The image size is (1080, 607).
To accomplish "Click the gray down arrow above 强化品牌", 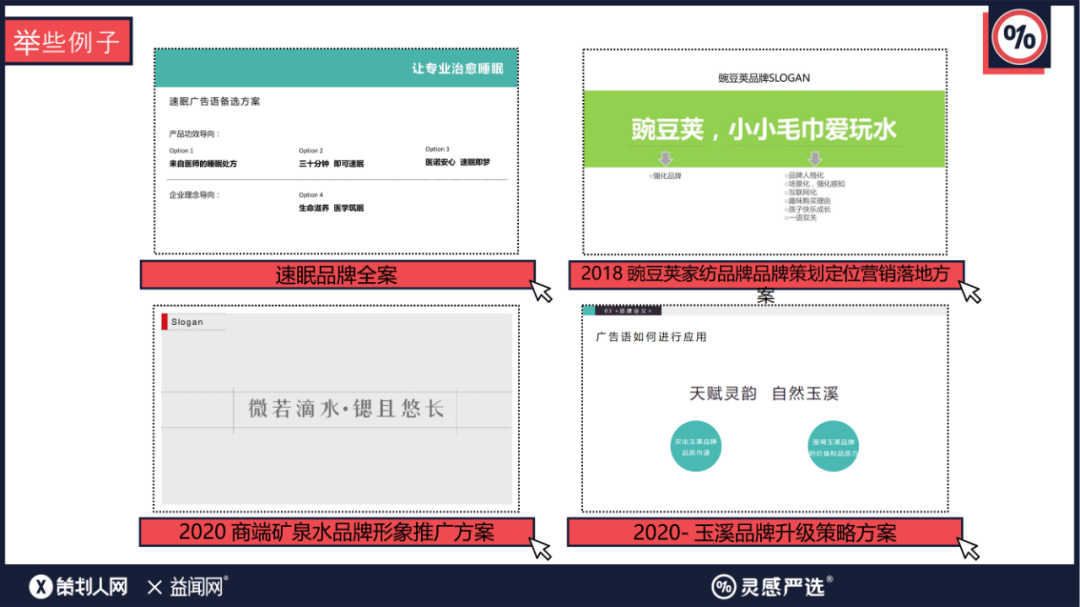I will coord(665,159).
